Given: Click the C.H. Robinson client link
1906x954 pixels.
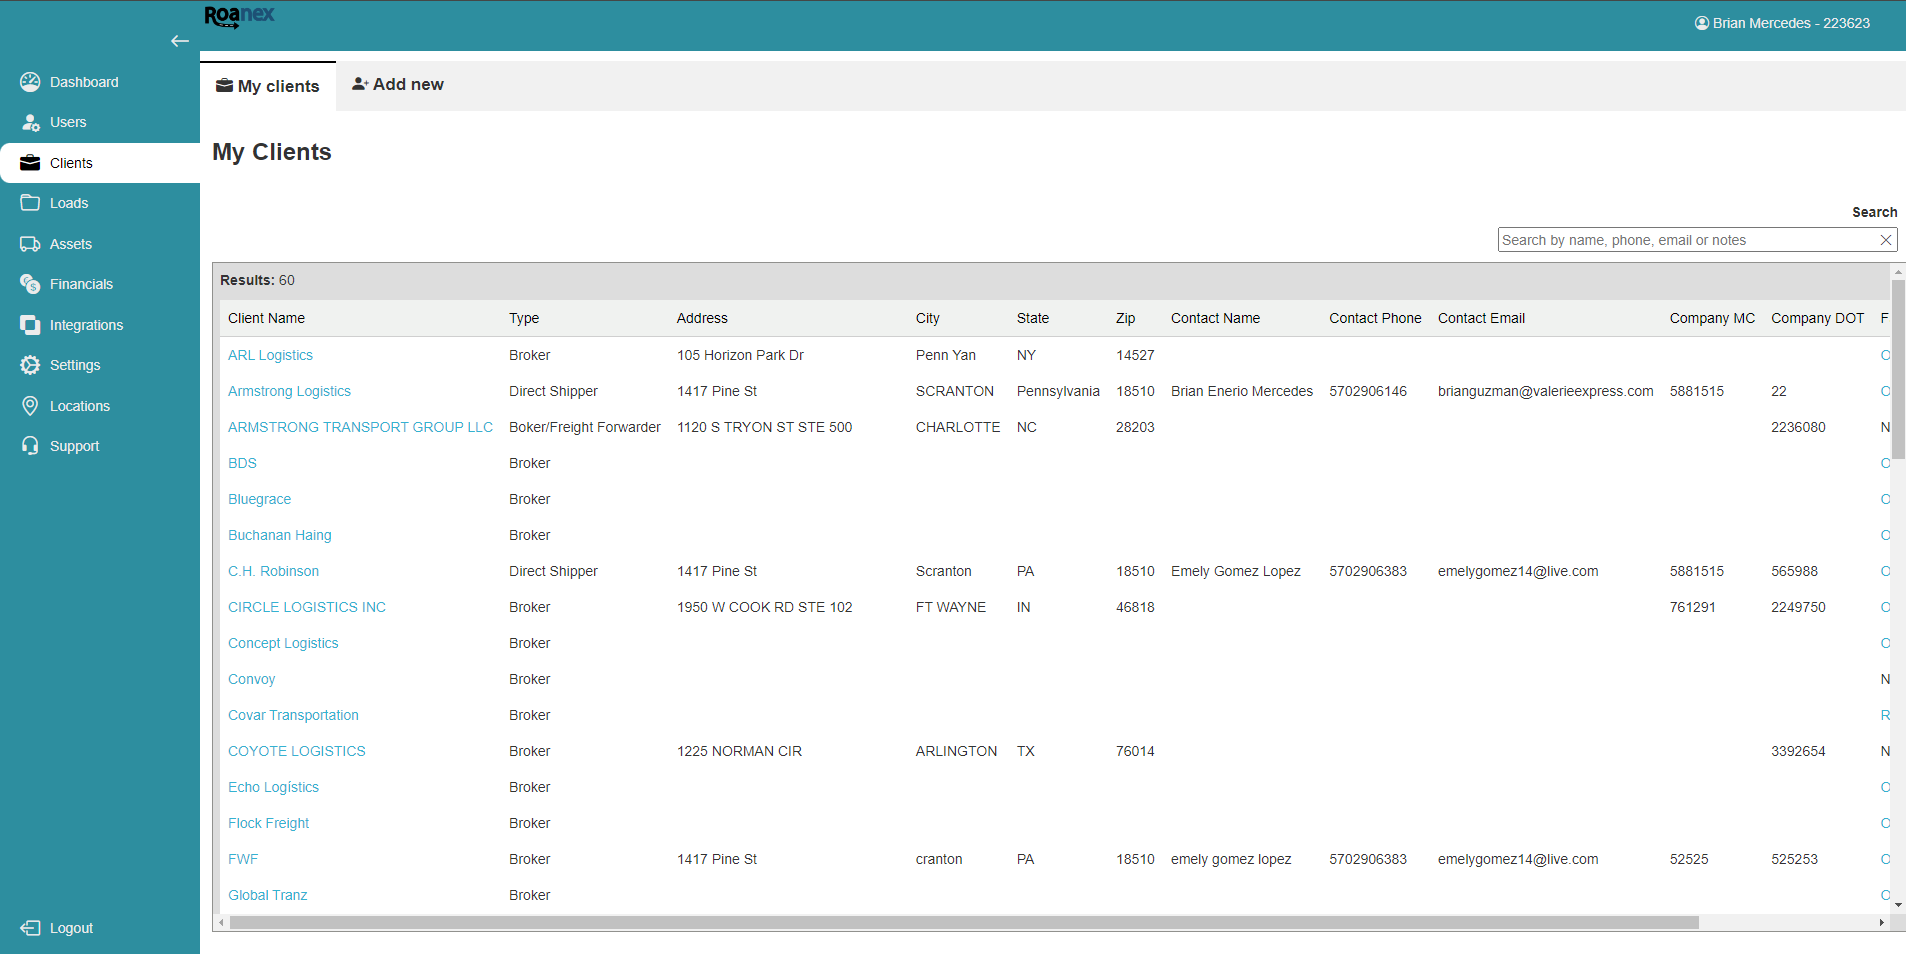Looking at the screenshot, I should (273, 571).
